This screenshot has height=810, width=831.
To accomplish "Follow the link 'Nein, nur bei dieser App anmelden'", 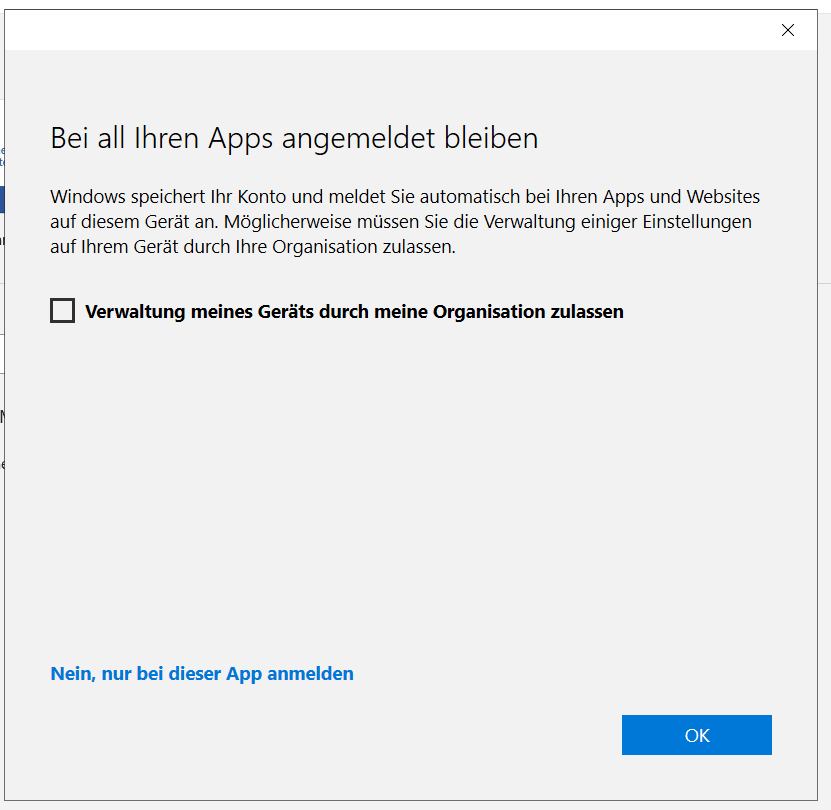I will [202, 674].
